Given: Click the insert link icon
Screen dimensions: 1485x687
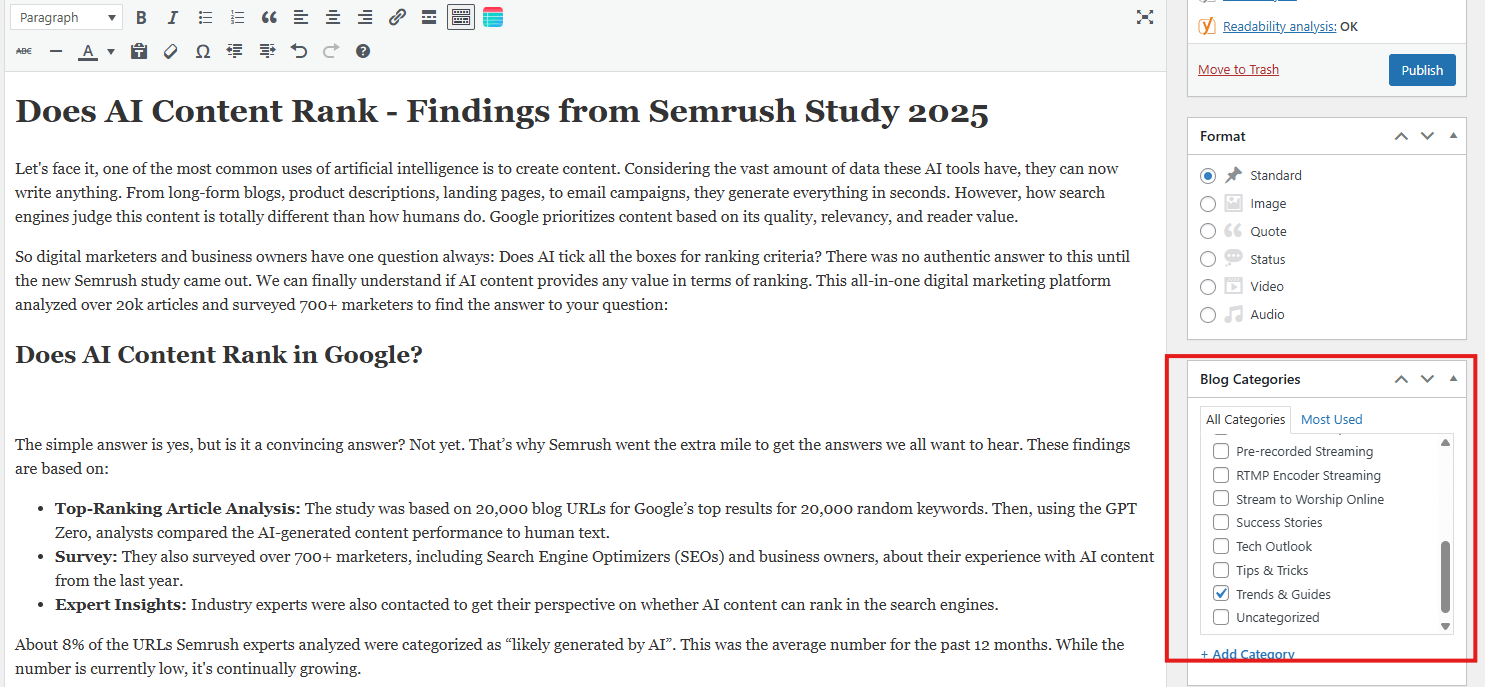Looking at the screenshot, I should click(397, 17).
